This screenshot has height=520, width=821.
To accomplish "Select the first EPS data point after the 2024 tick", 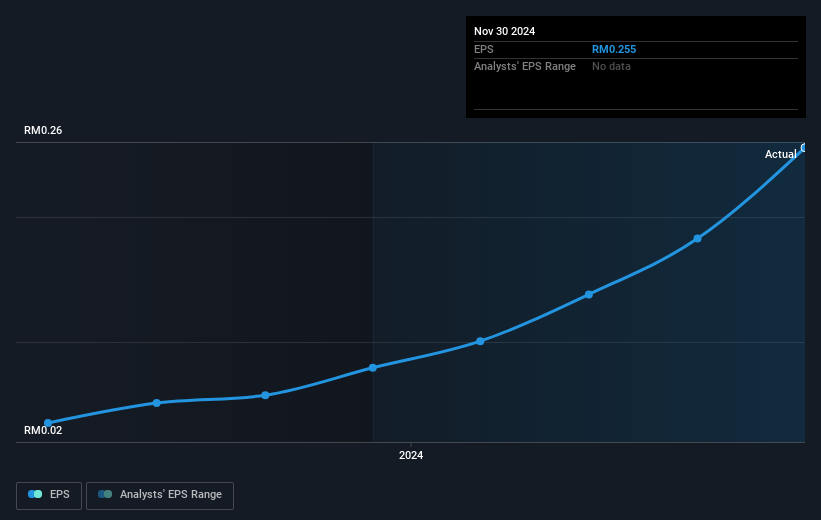I will pos(480,341).
